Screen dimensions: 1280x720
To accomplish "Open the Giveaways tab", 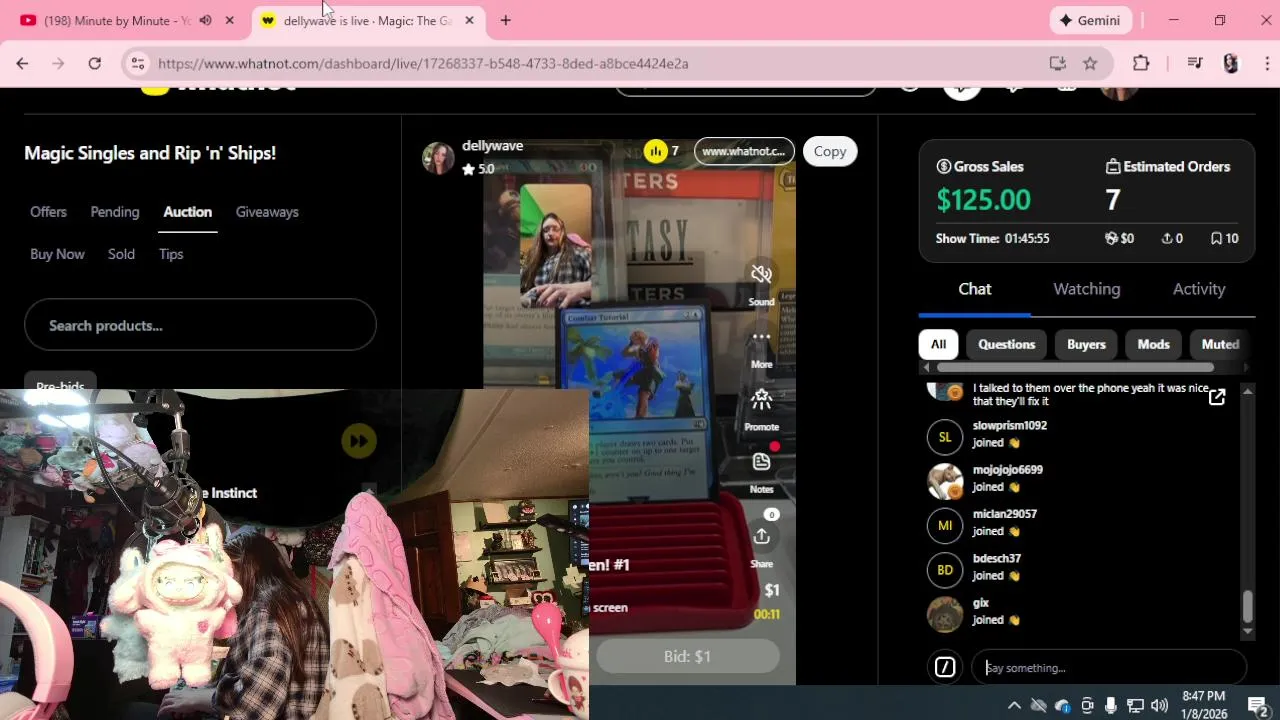I will (267, 212).
